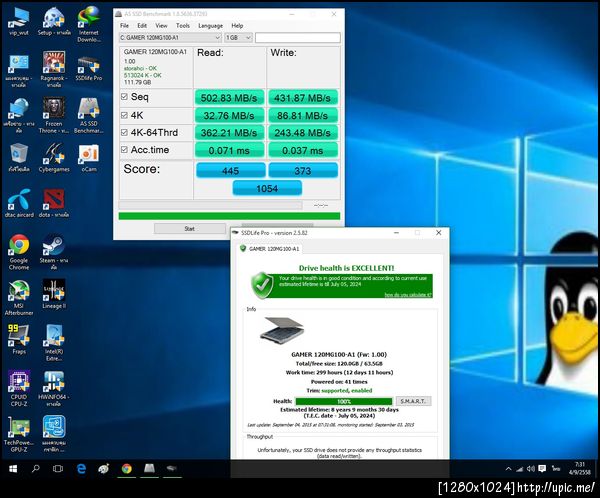This screenshot has width=600, height=498.
Task: Open the dota desktop shortcut
Action: point(54,203)
